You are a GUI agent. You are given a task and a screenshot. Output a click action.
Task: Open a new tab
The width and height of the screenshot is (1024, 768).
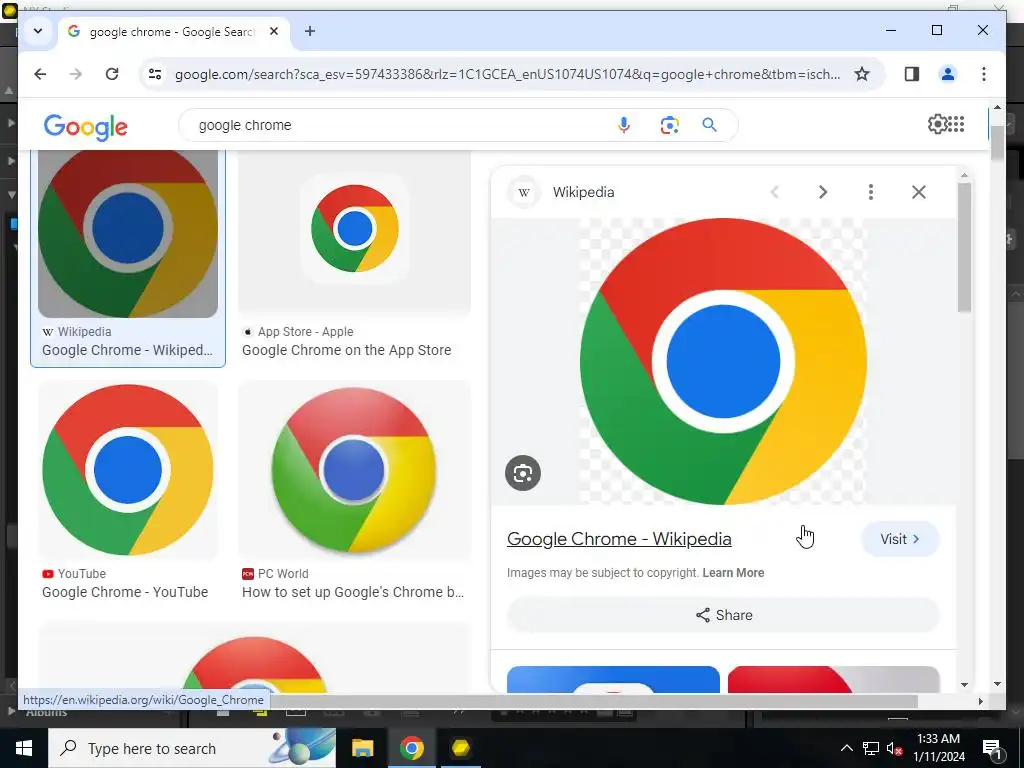(310, 31)
